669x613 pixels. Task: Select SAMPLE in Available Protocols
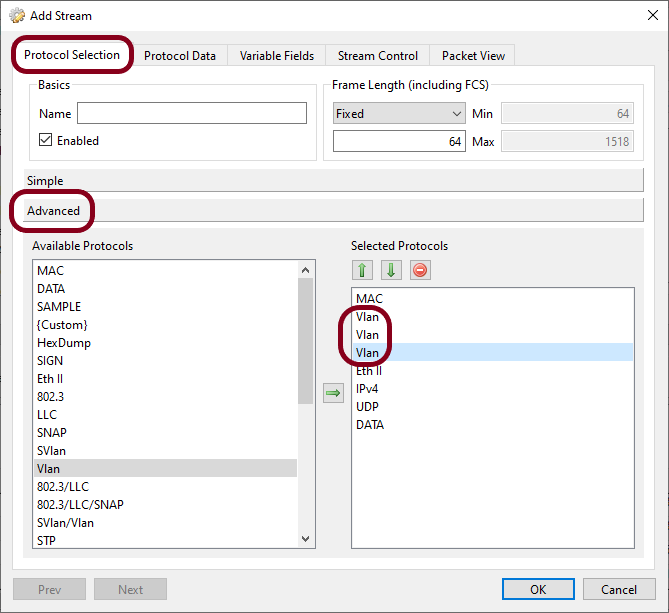click(166, 307)
